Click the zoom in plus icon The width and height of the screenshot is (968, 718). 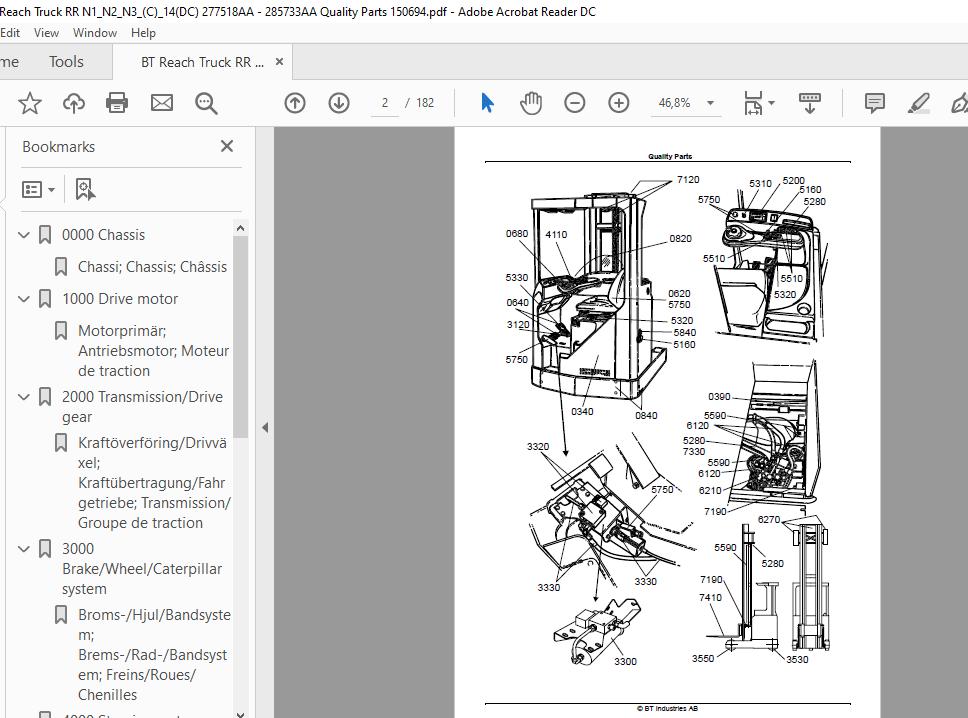(619, 103)
